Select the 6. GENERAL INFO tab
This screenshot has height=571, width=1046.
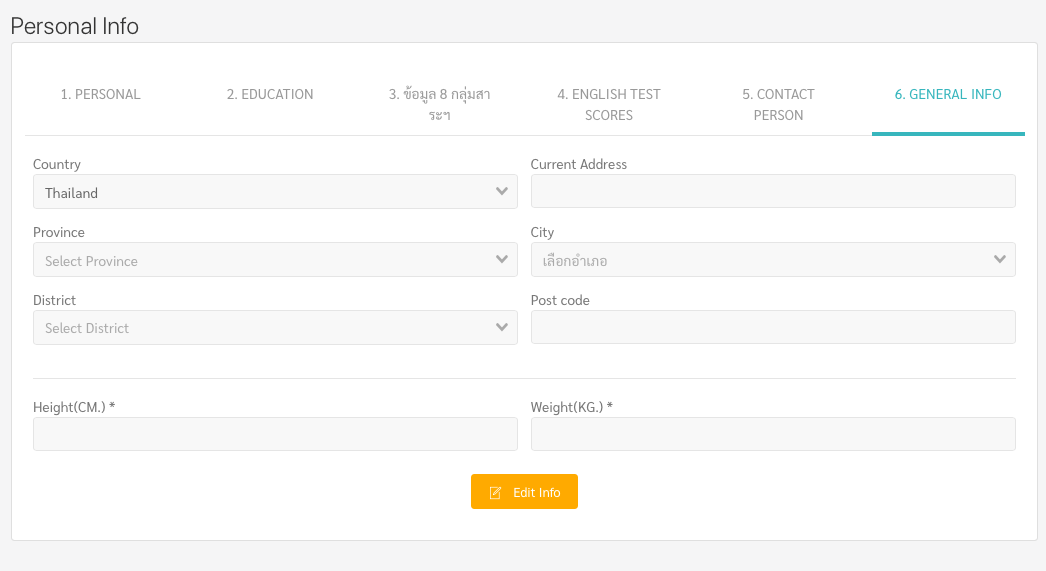click(948, 95)
